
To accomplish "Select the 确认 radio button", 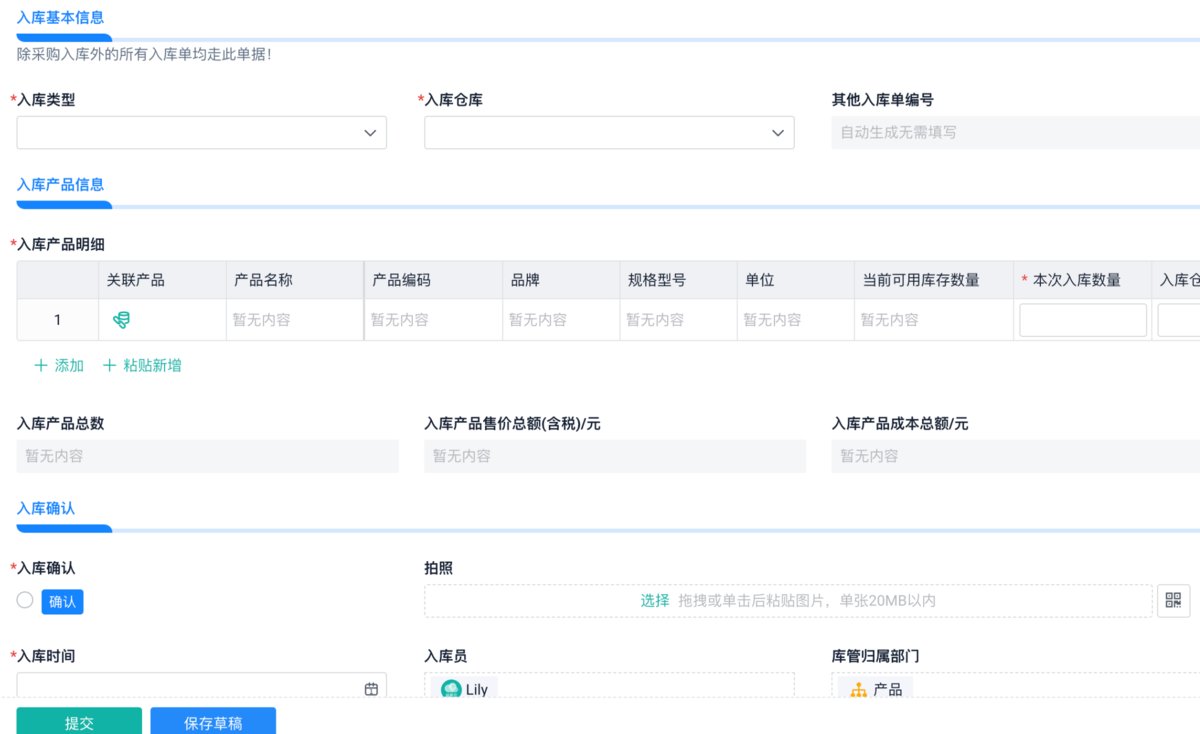I will [x=25, y=600].
